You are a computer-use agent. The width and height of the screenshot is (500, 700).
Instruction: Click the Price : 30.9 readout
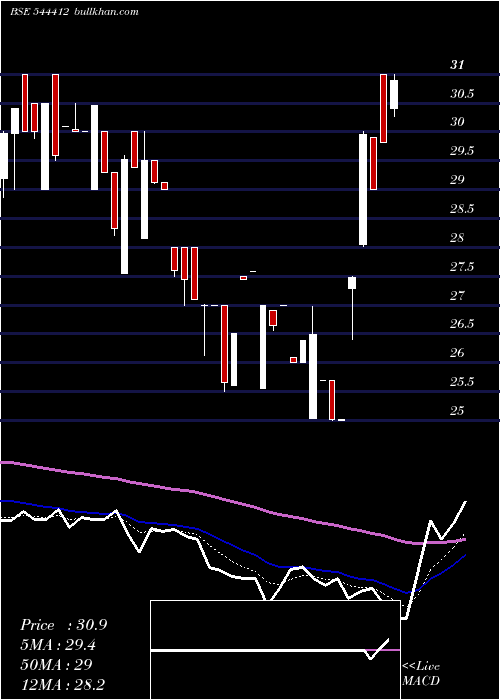(63, 625)
